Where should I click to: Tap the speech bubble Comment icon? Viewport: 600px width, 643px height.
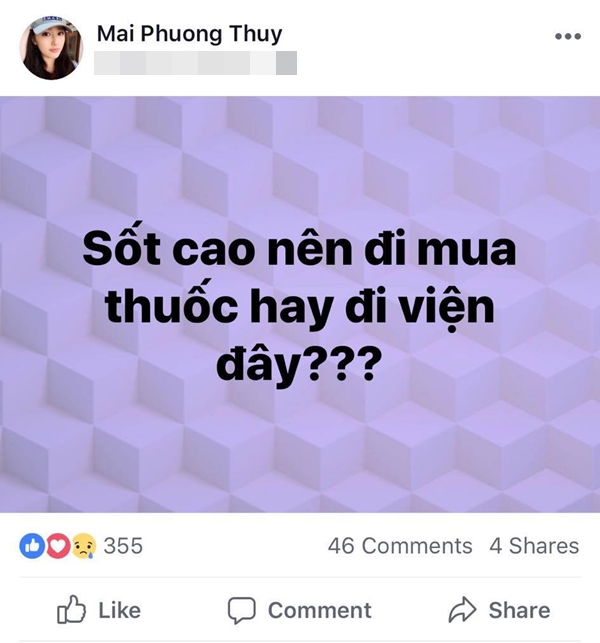coord(242,610)
